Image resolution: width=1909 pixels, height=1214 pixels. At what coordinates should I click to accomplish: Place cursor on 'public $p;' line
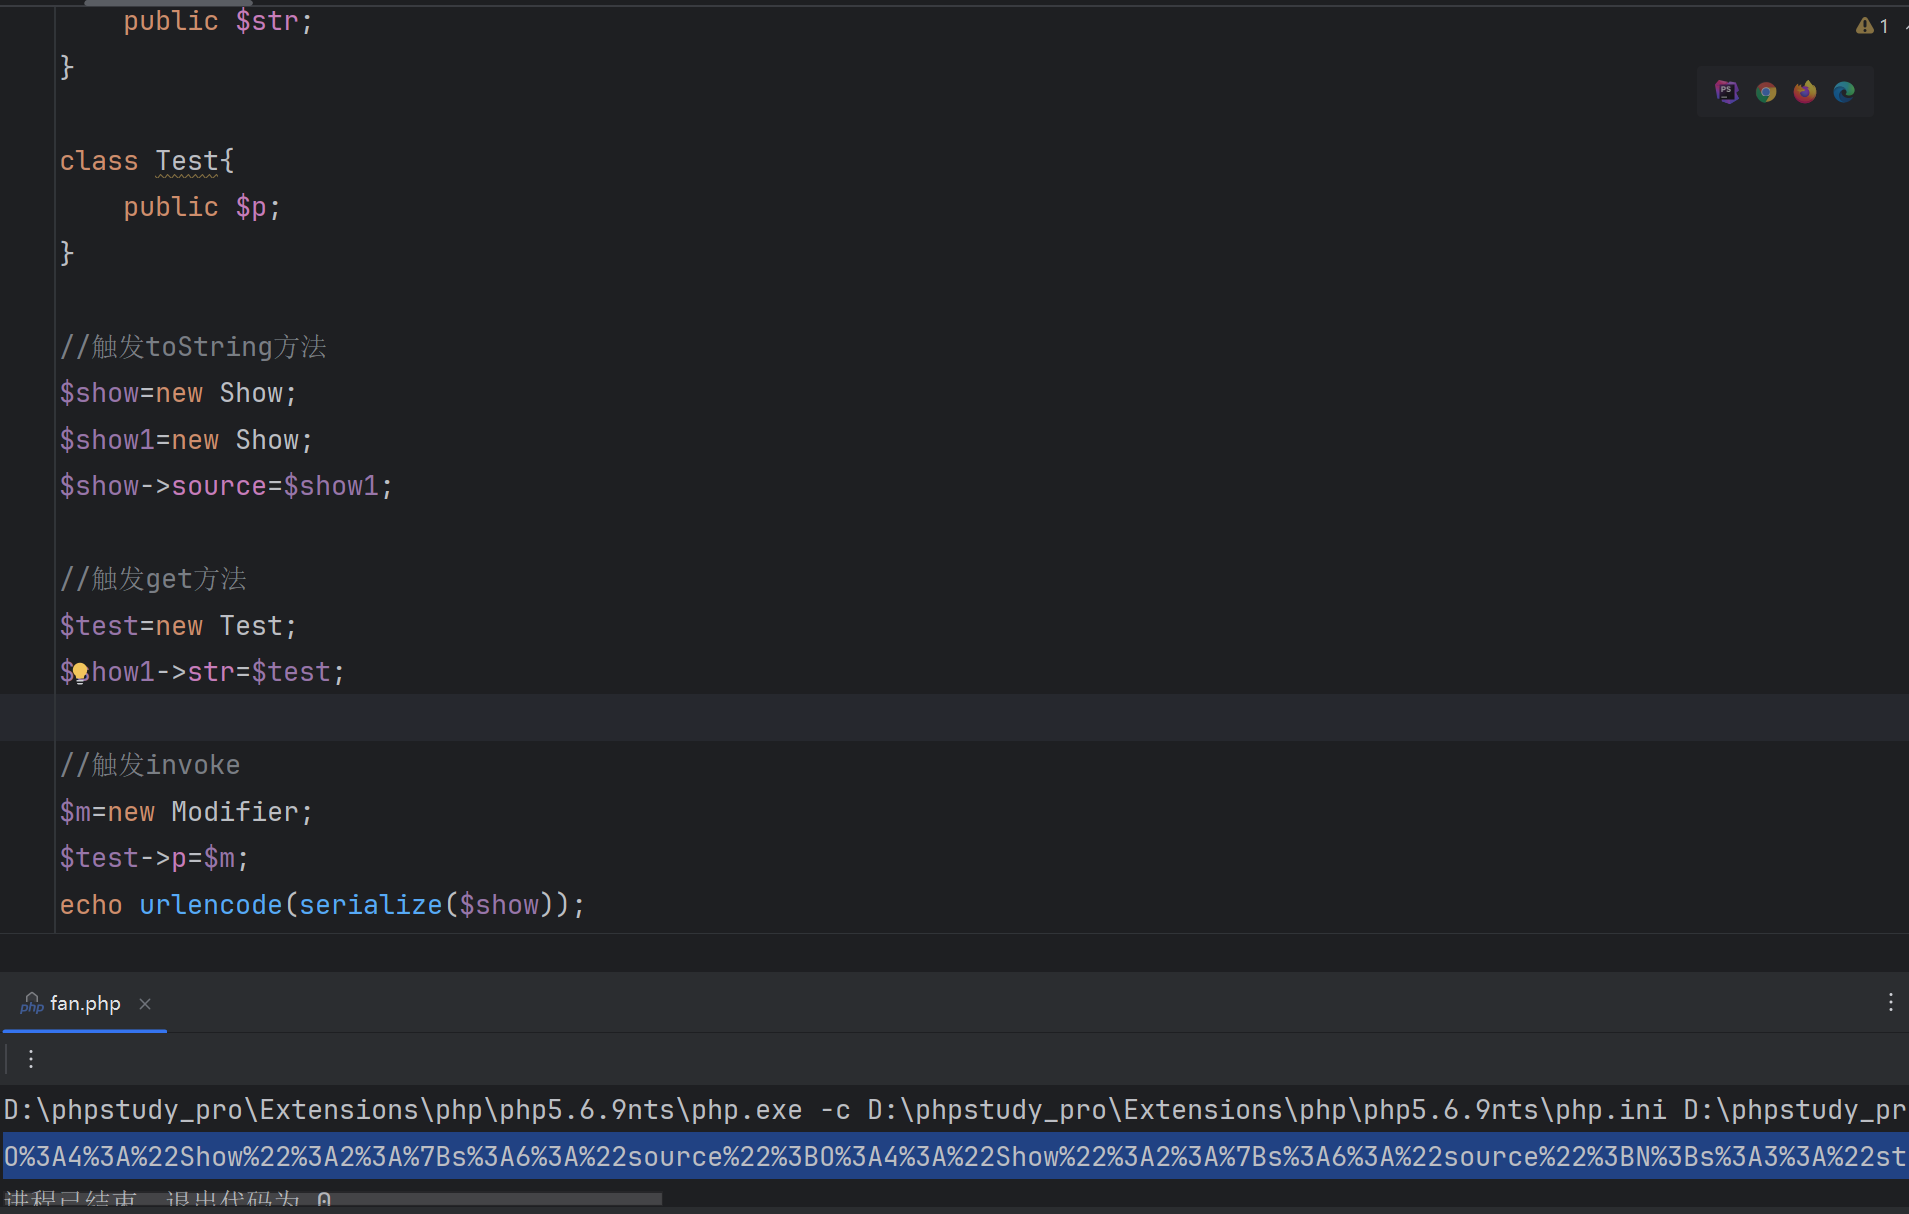pyautogui.click(x=202, y=207)
